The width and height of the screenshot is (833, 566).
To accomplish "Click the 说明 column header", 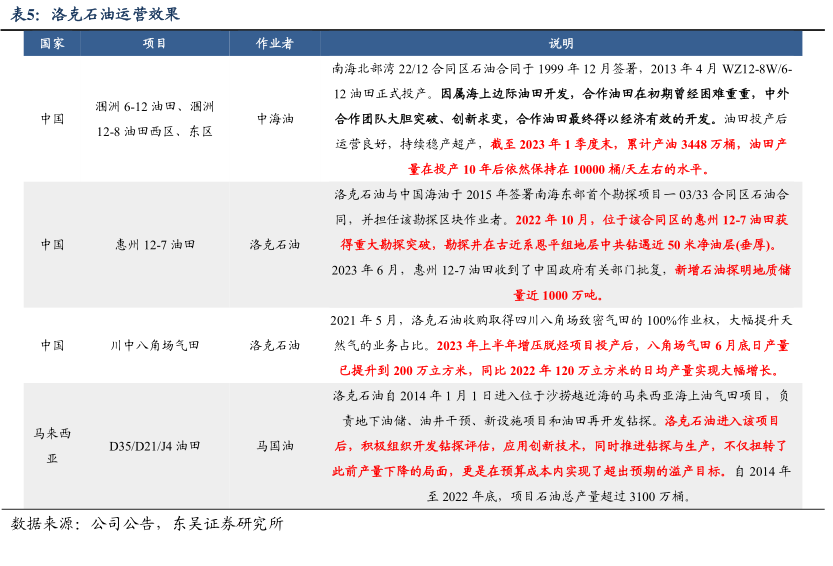I will pyautogui.click(x=561, y=44).
